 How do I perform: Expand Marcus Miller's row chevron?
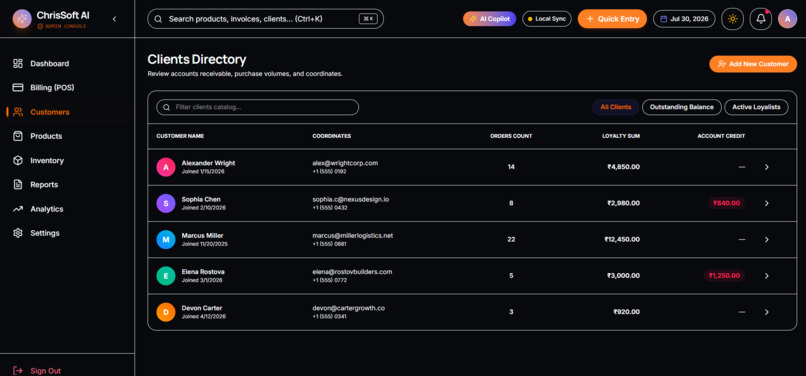766,240
